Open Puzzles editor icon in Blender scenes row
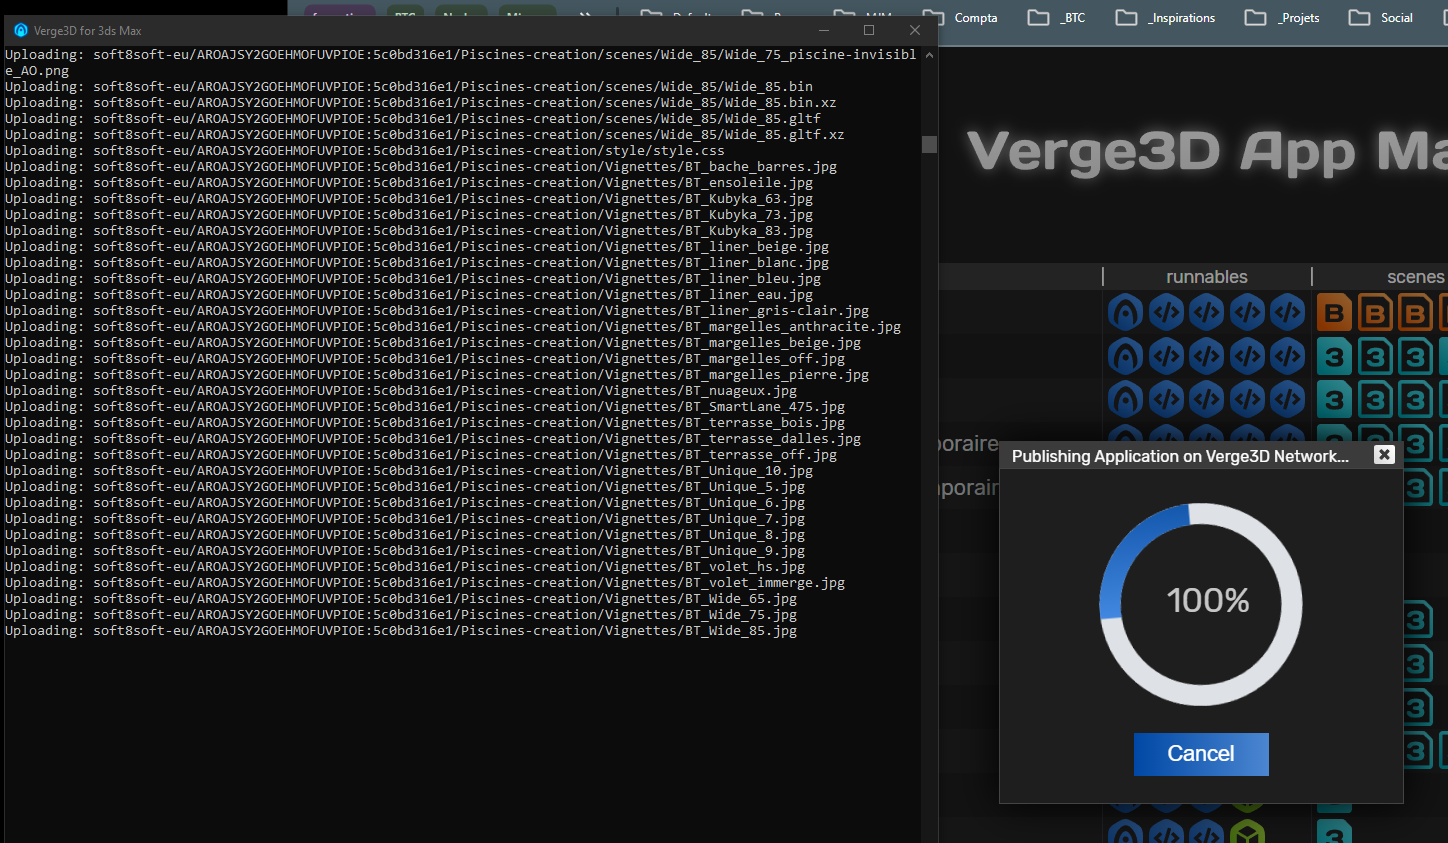 coord(1125,313)
